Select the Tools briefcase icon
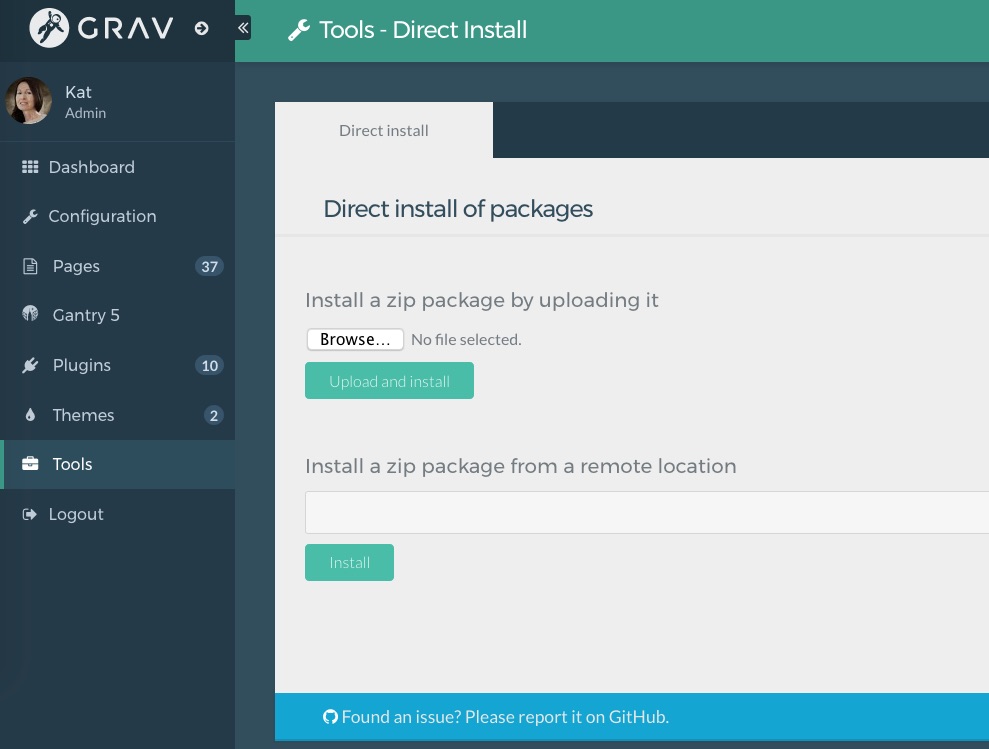This screenshot has height=749, width=989. (31, 464)
